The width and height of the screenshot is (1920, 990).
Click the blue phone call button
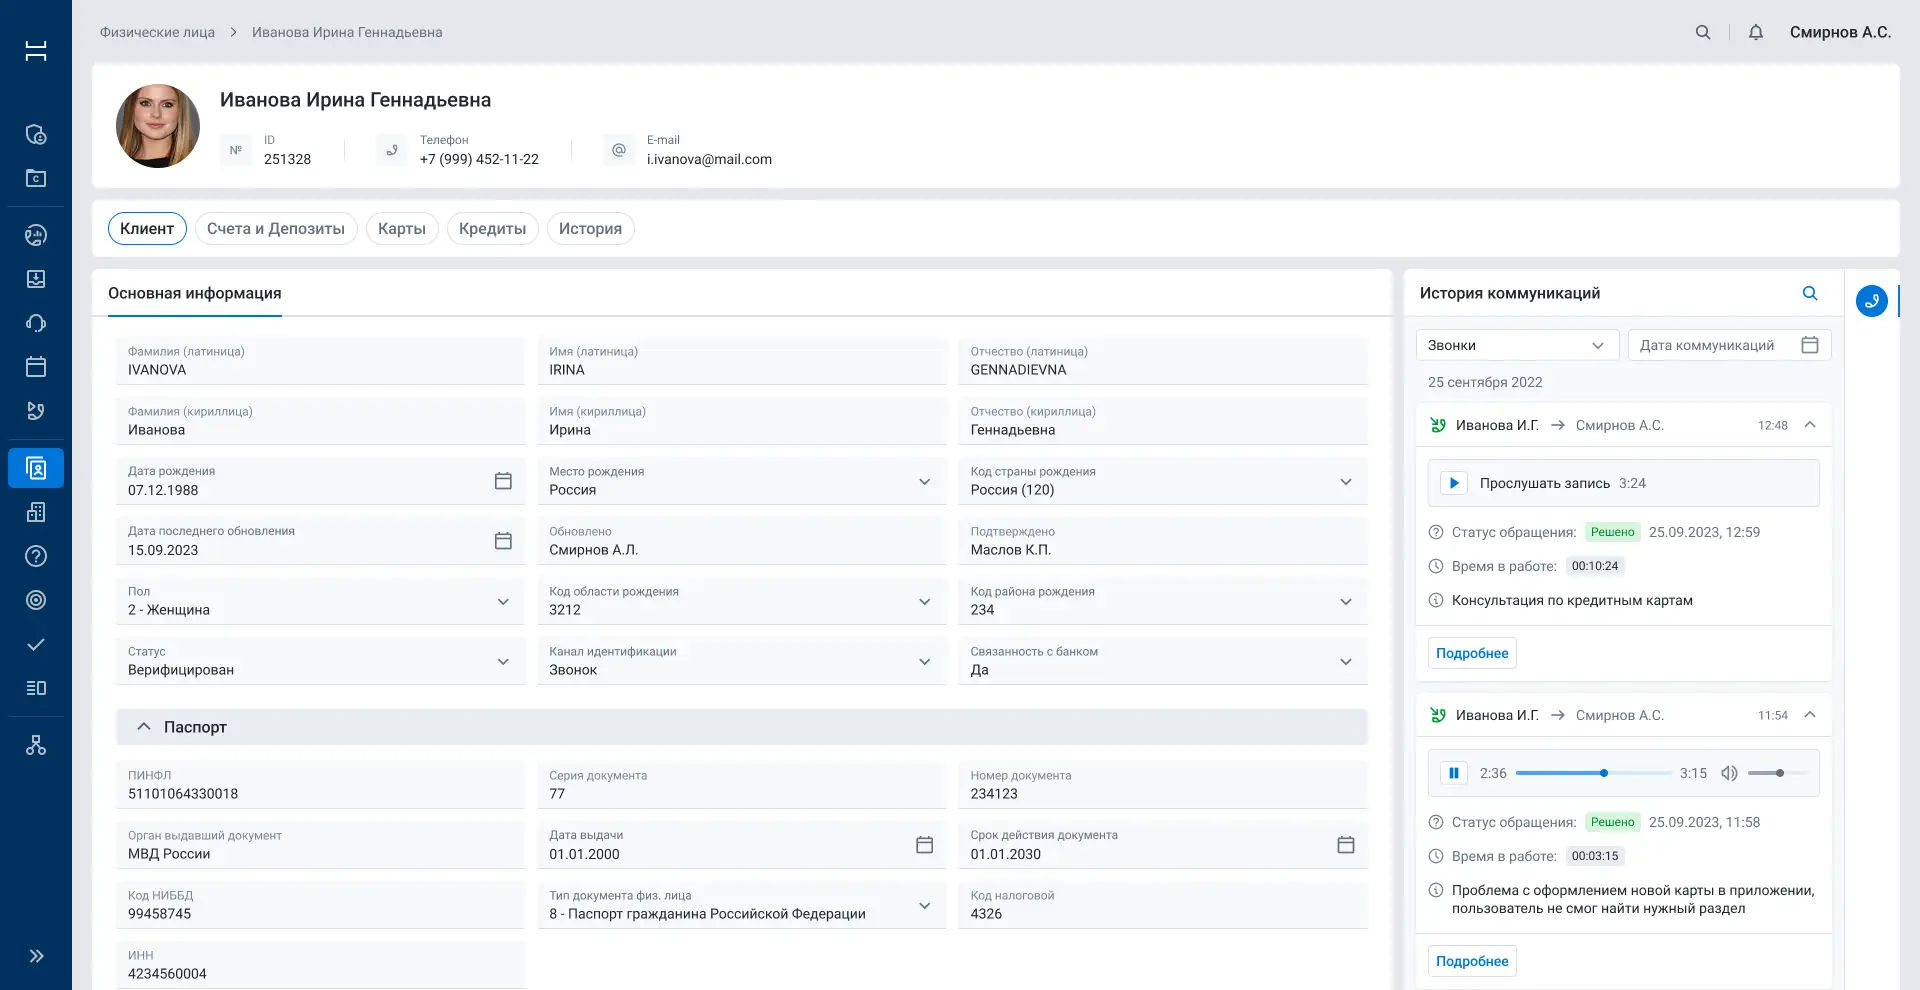[x=1872, y=301]
